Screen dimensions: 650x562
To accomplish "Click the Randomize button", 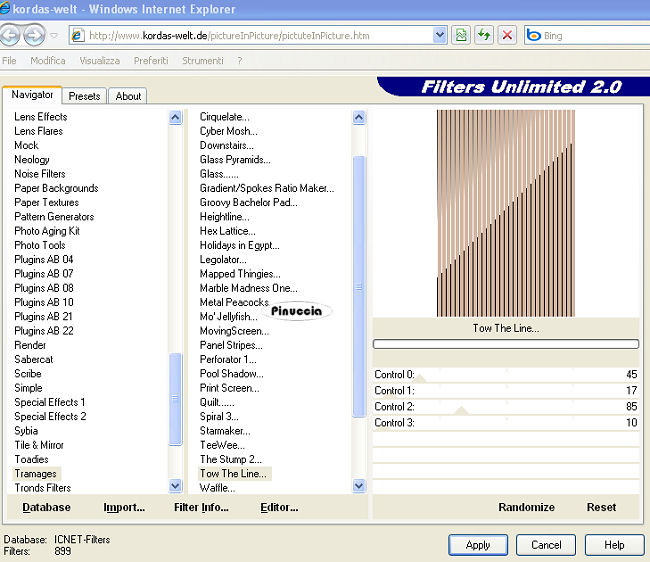I will pyautogui.click(x=526, y=507).
